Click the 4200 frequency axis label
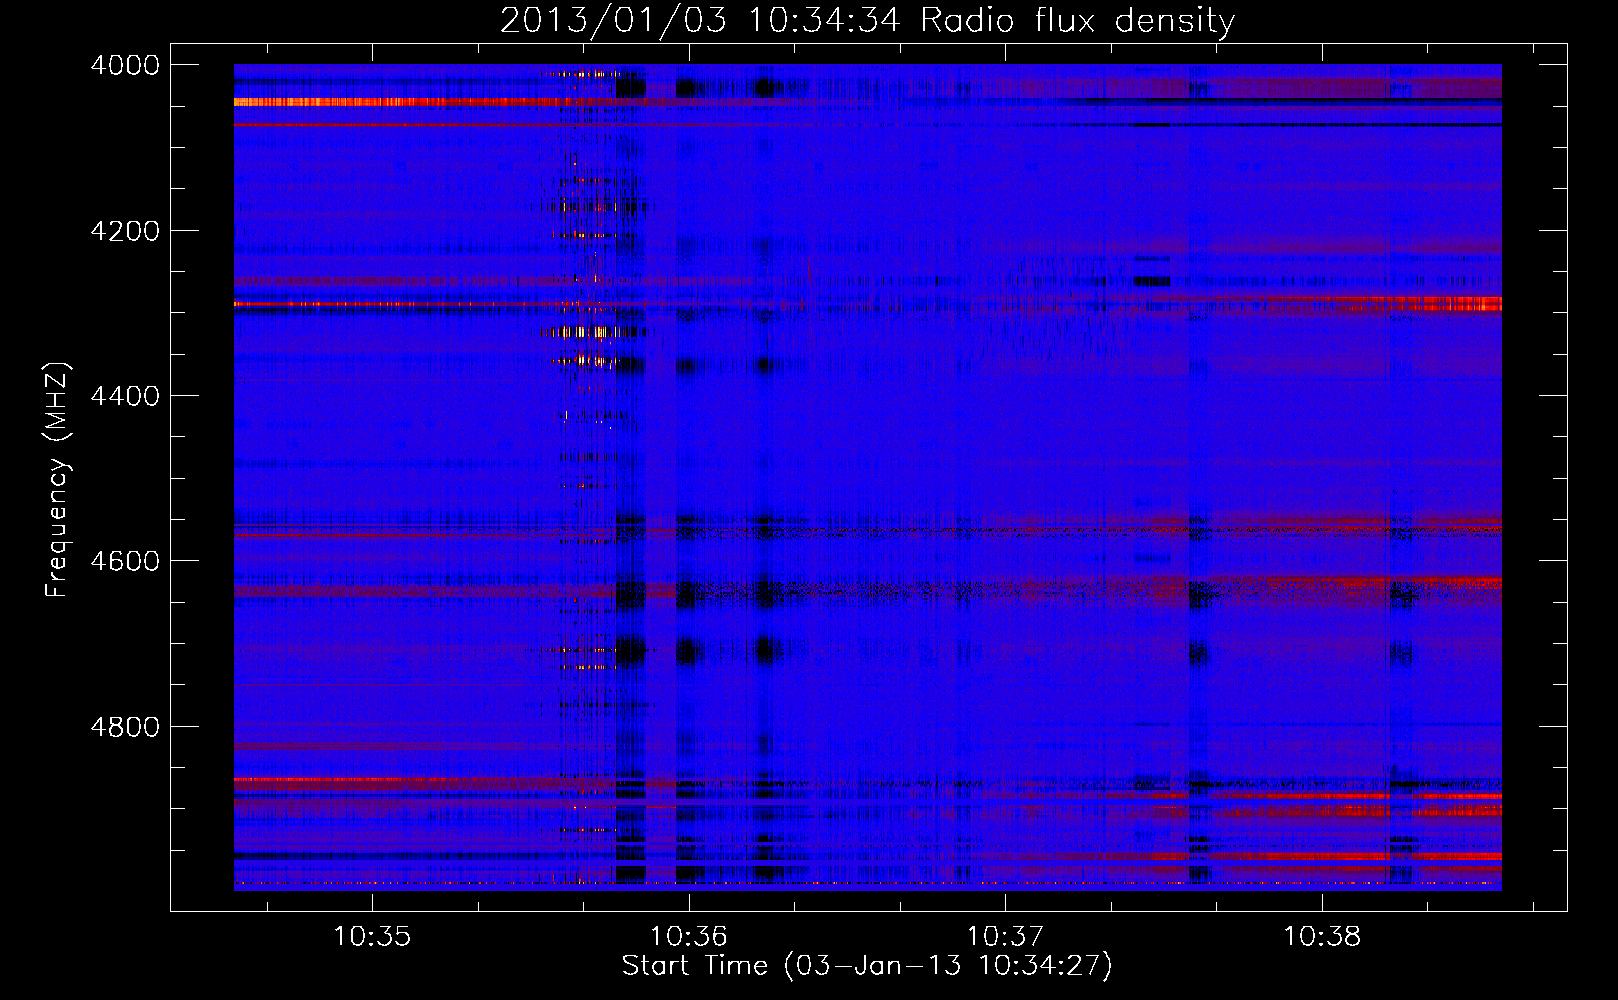Image resolution: width=1618 pixels, height=1000 pixels. (125, 231)
